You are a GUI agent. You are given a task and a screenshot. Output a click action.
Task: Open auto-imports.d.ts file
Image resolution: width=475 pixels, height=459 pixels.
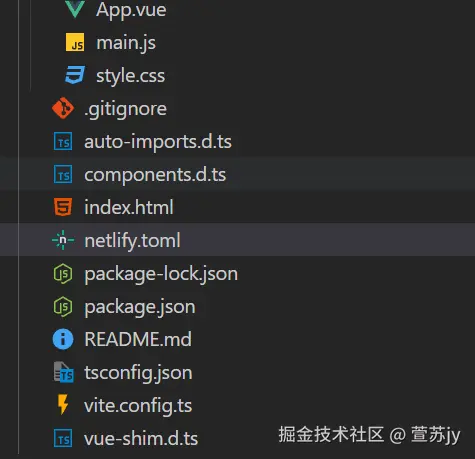coord(158,142)
